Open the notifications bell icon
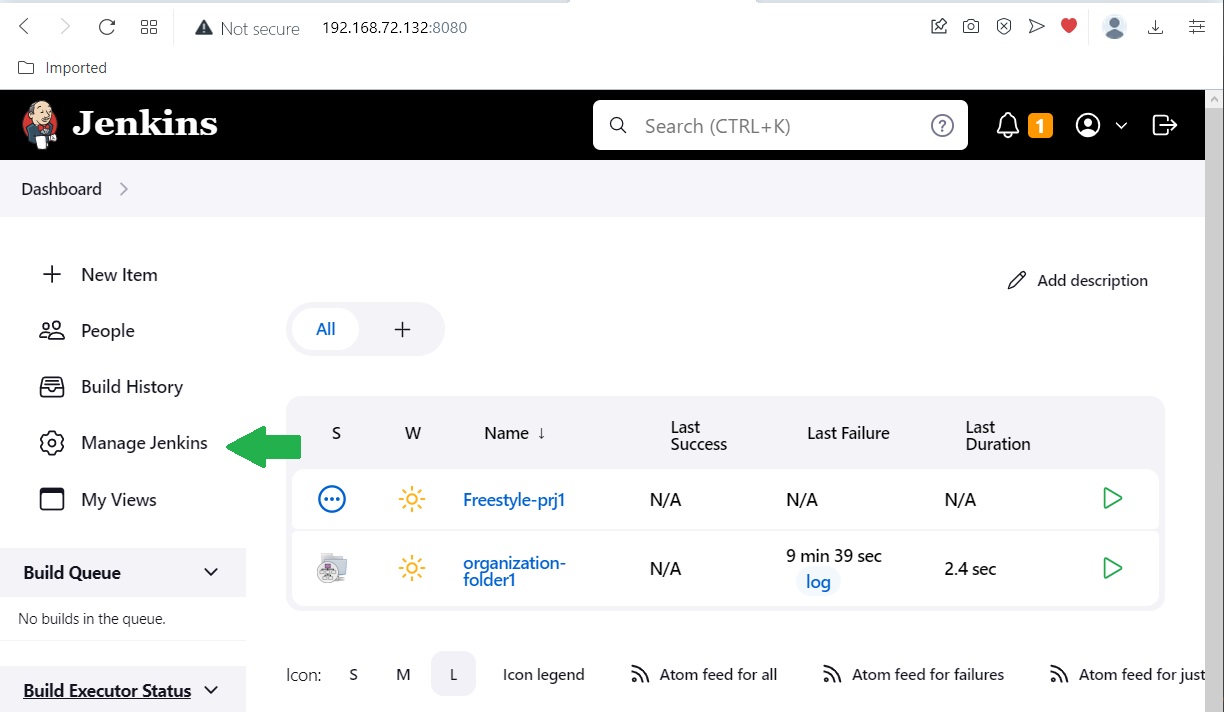This screenshot has width=1224, height=712. coord(1008,125)
